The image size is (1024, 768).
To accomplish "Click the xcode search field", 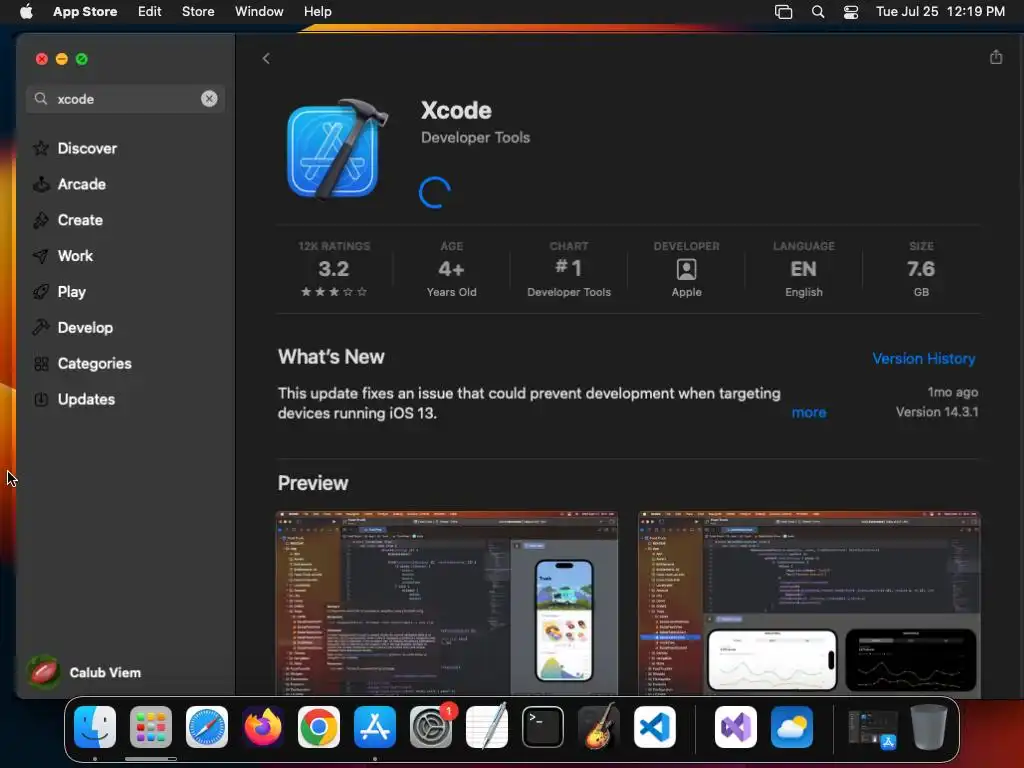I will [x=125, y=99].
